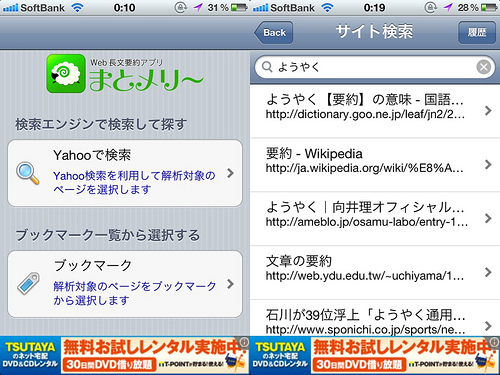The image size is (500, 375).
Task: Tap the Matomery sheep app logo
Action: tap(66, 73)
